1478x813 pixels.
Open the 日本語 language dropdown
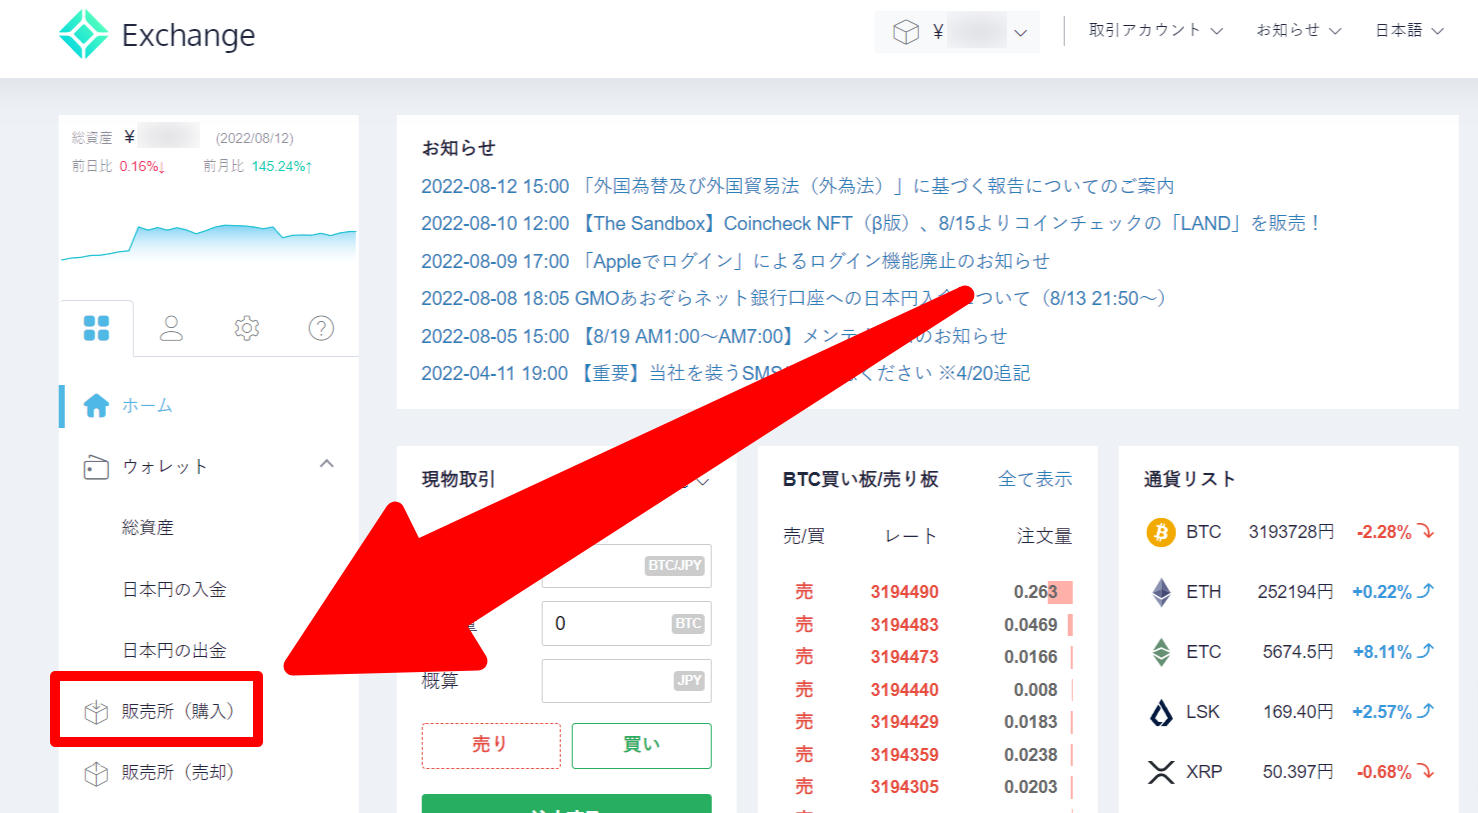coord(1408,31)
